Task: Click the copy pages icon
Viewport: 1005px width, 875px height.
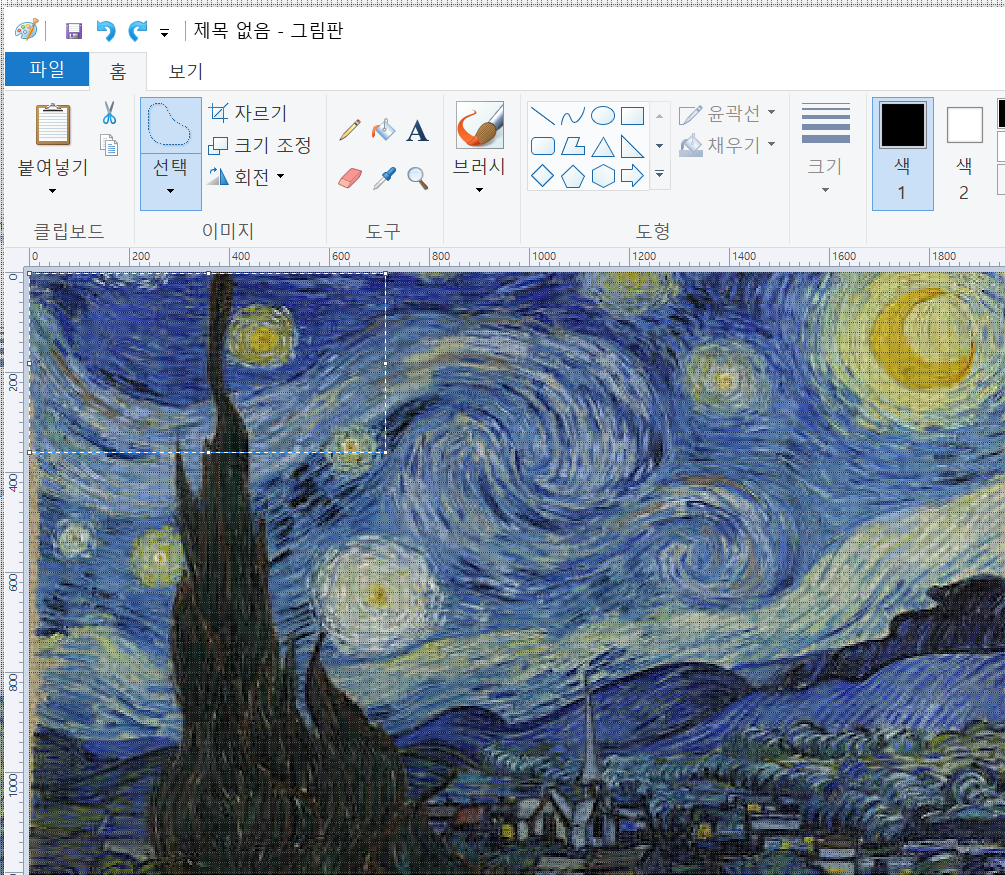Action: pos(110,145)
